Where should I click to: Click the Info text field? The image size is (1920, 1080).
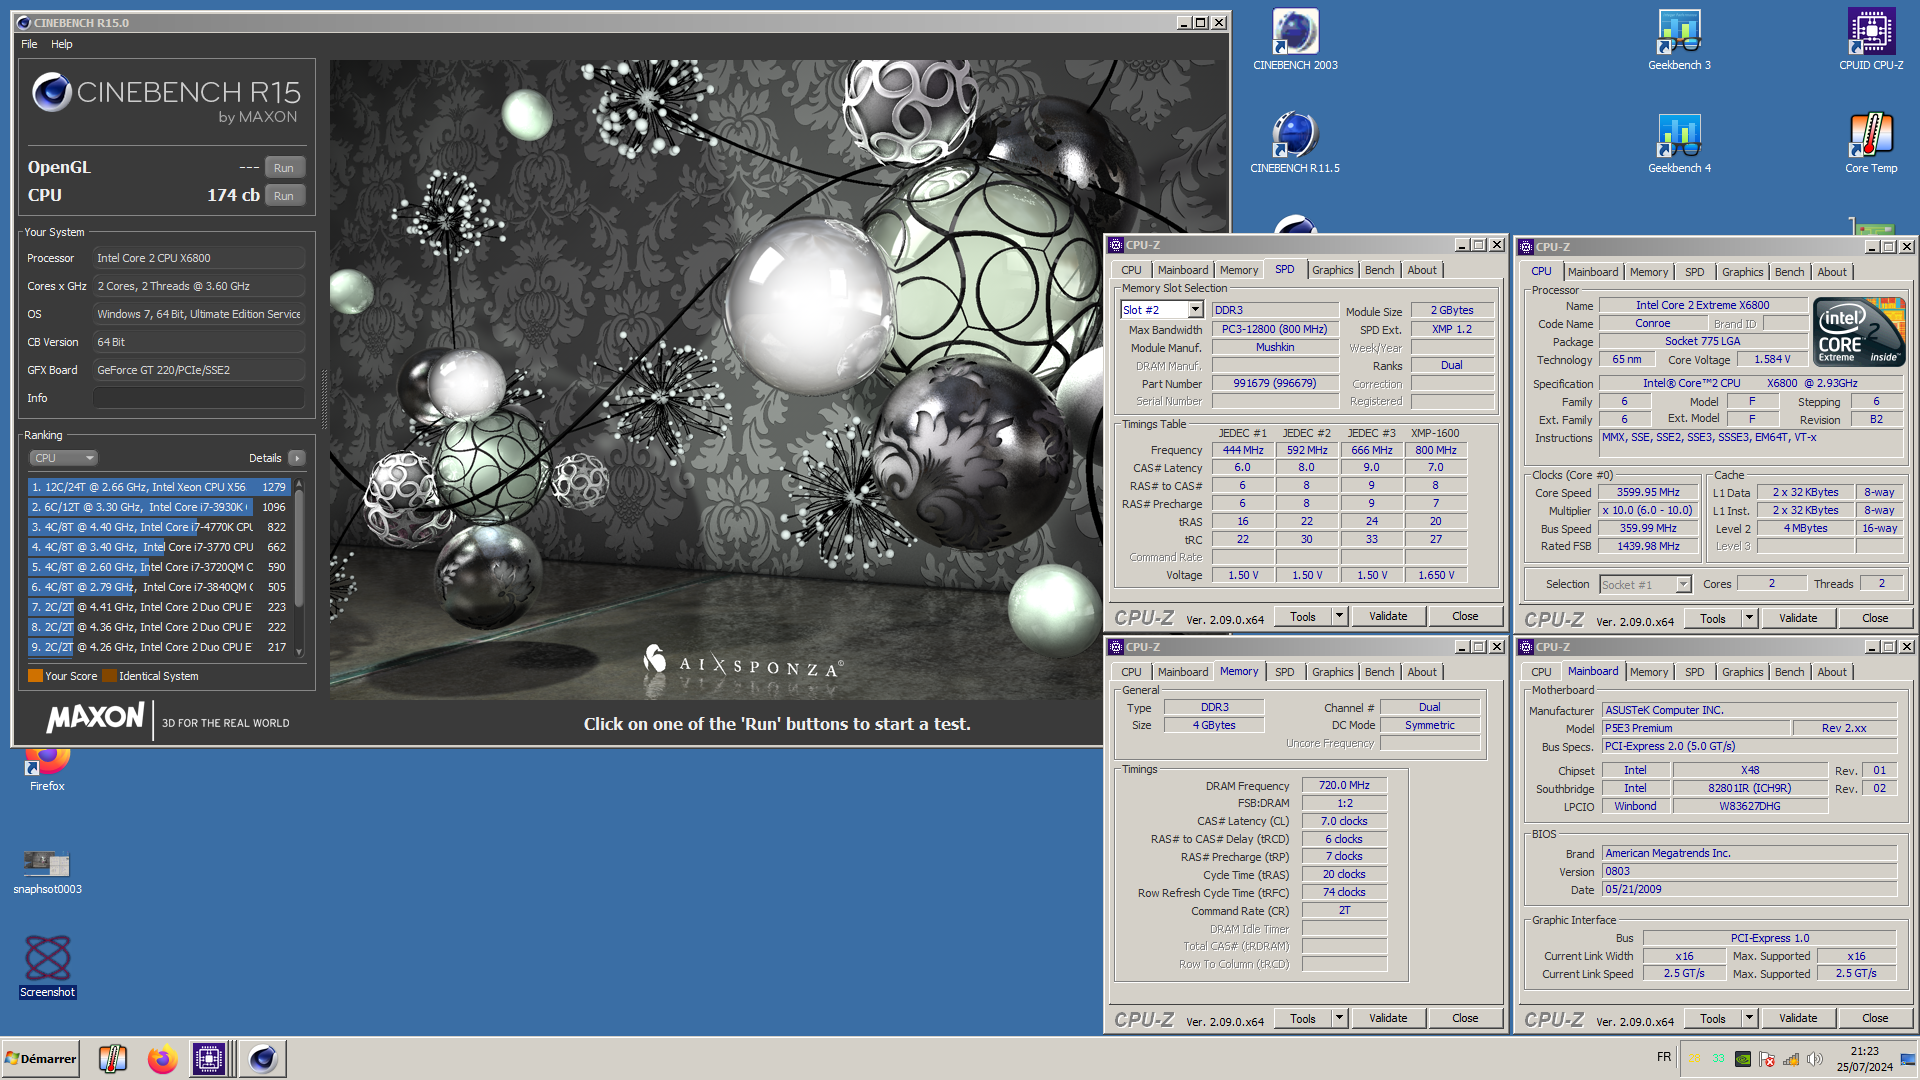pos(198,398)
